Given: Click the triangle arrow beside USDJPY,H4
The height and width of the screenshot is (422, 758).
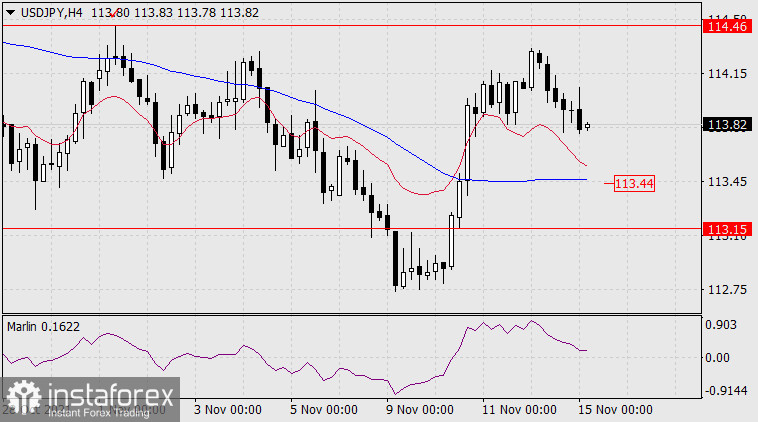Looking at the screenshot, I should tap(9, 13).
